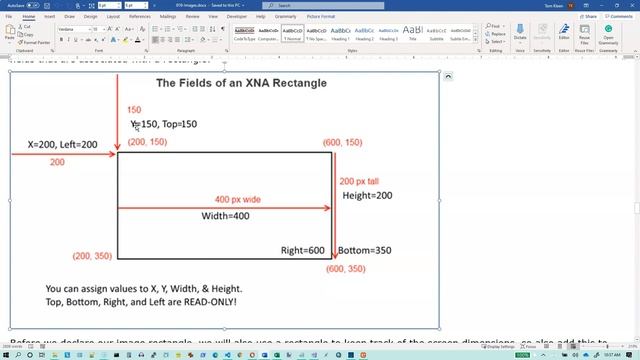This screenshot has width=640, height=360.
Task: Click the Replace command
Action: pos(496,34)
